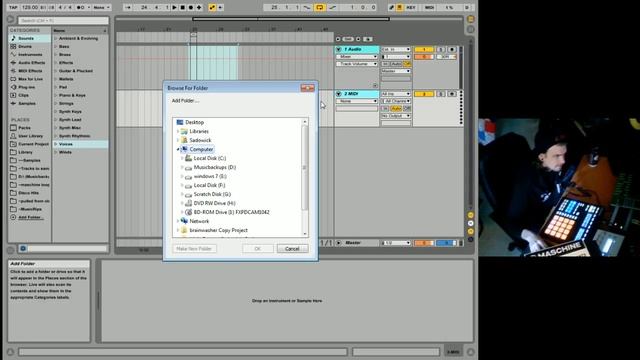Open the All Ins input dropdown on 2 MIDI
This screenshot has width=640, height=360.
coord(396,94)
